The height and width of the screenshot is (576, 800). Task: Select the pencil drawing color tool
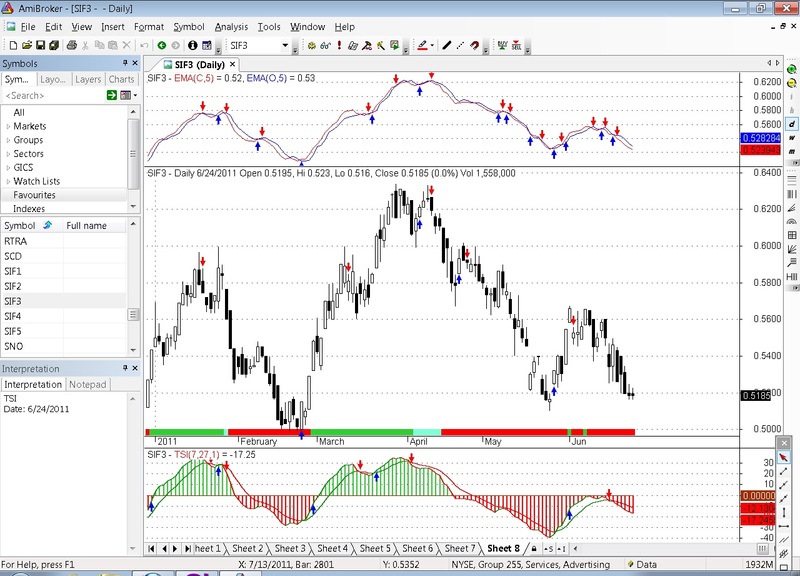422,45
